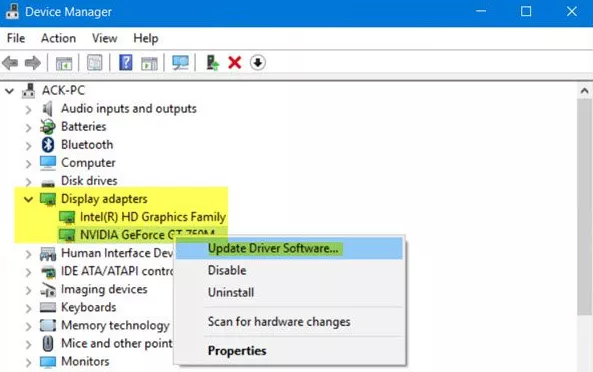Choose Update Driver Software from context menu
Viewport: 593px width, 372px height.
289,248
